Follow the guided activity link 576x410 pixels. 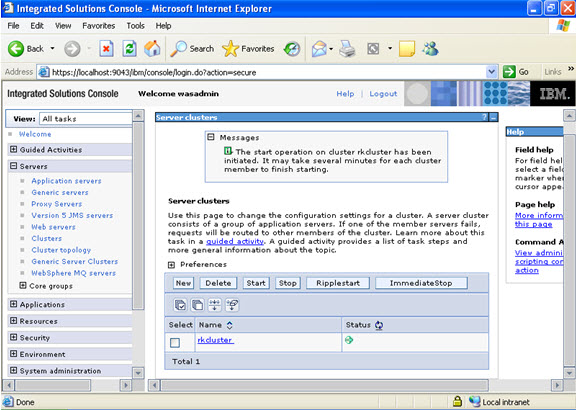tap(235, 241)
